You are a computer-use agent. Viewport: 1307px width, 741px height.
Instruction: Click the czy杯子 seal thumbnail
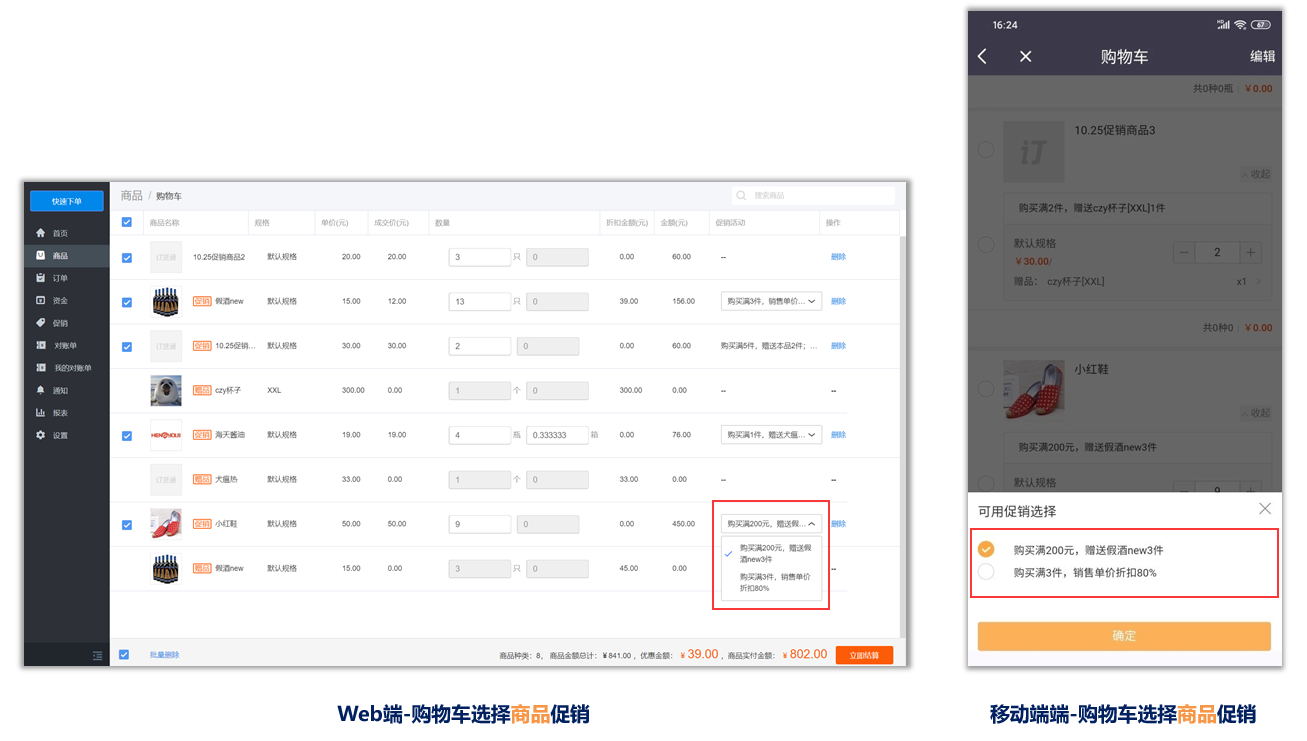coord(166,390)
